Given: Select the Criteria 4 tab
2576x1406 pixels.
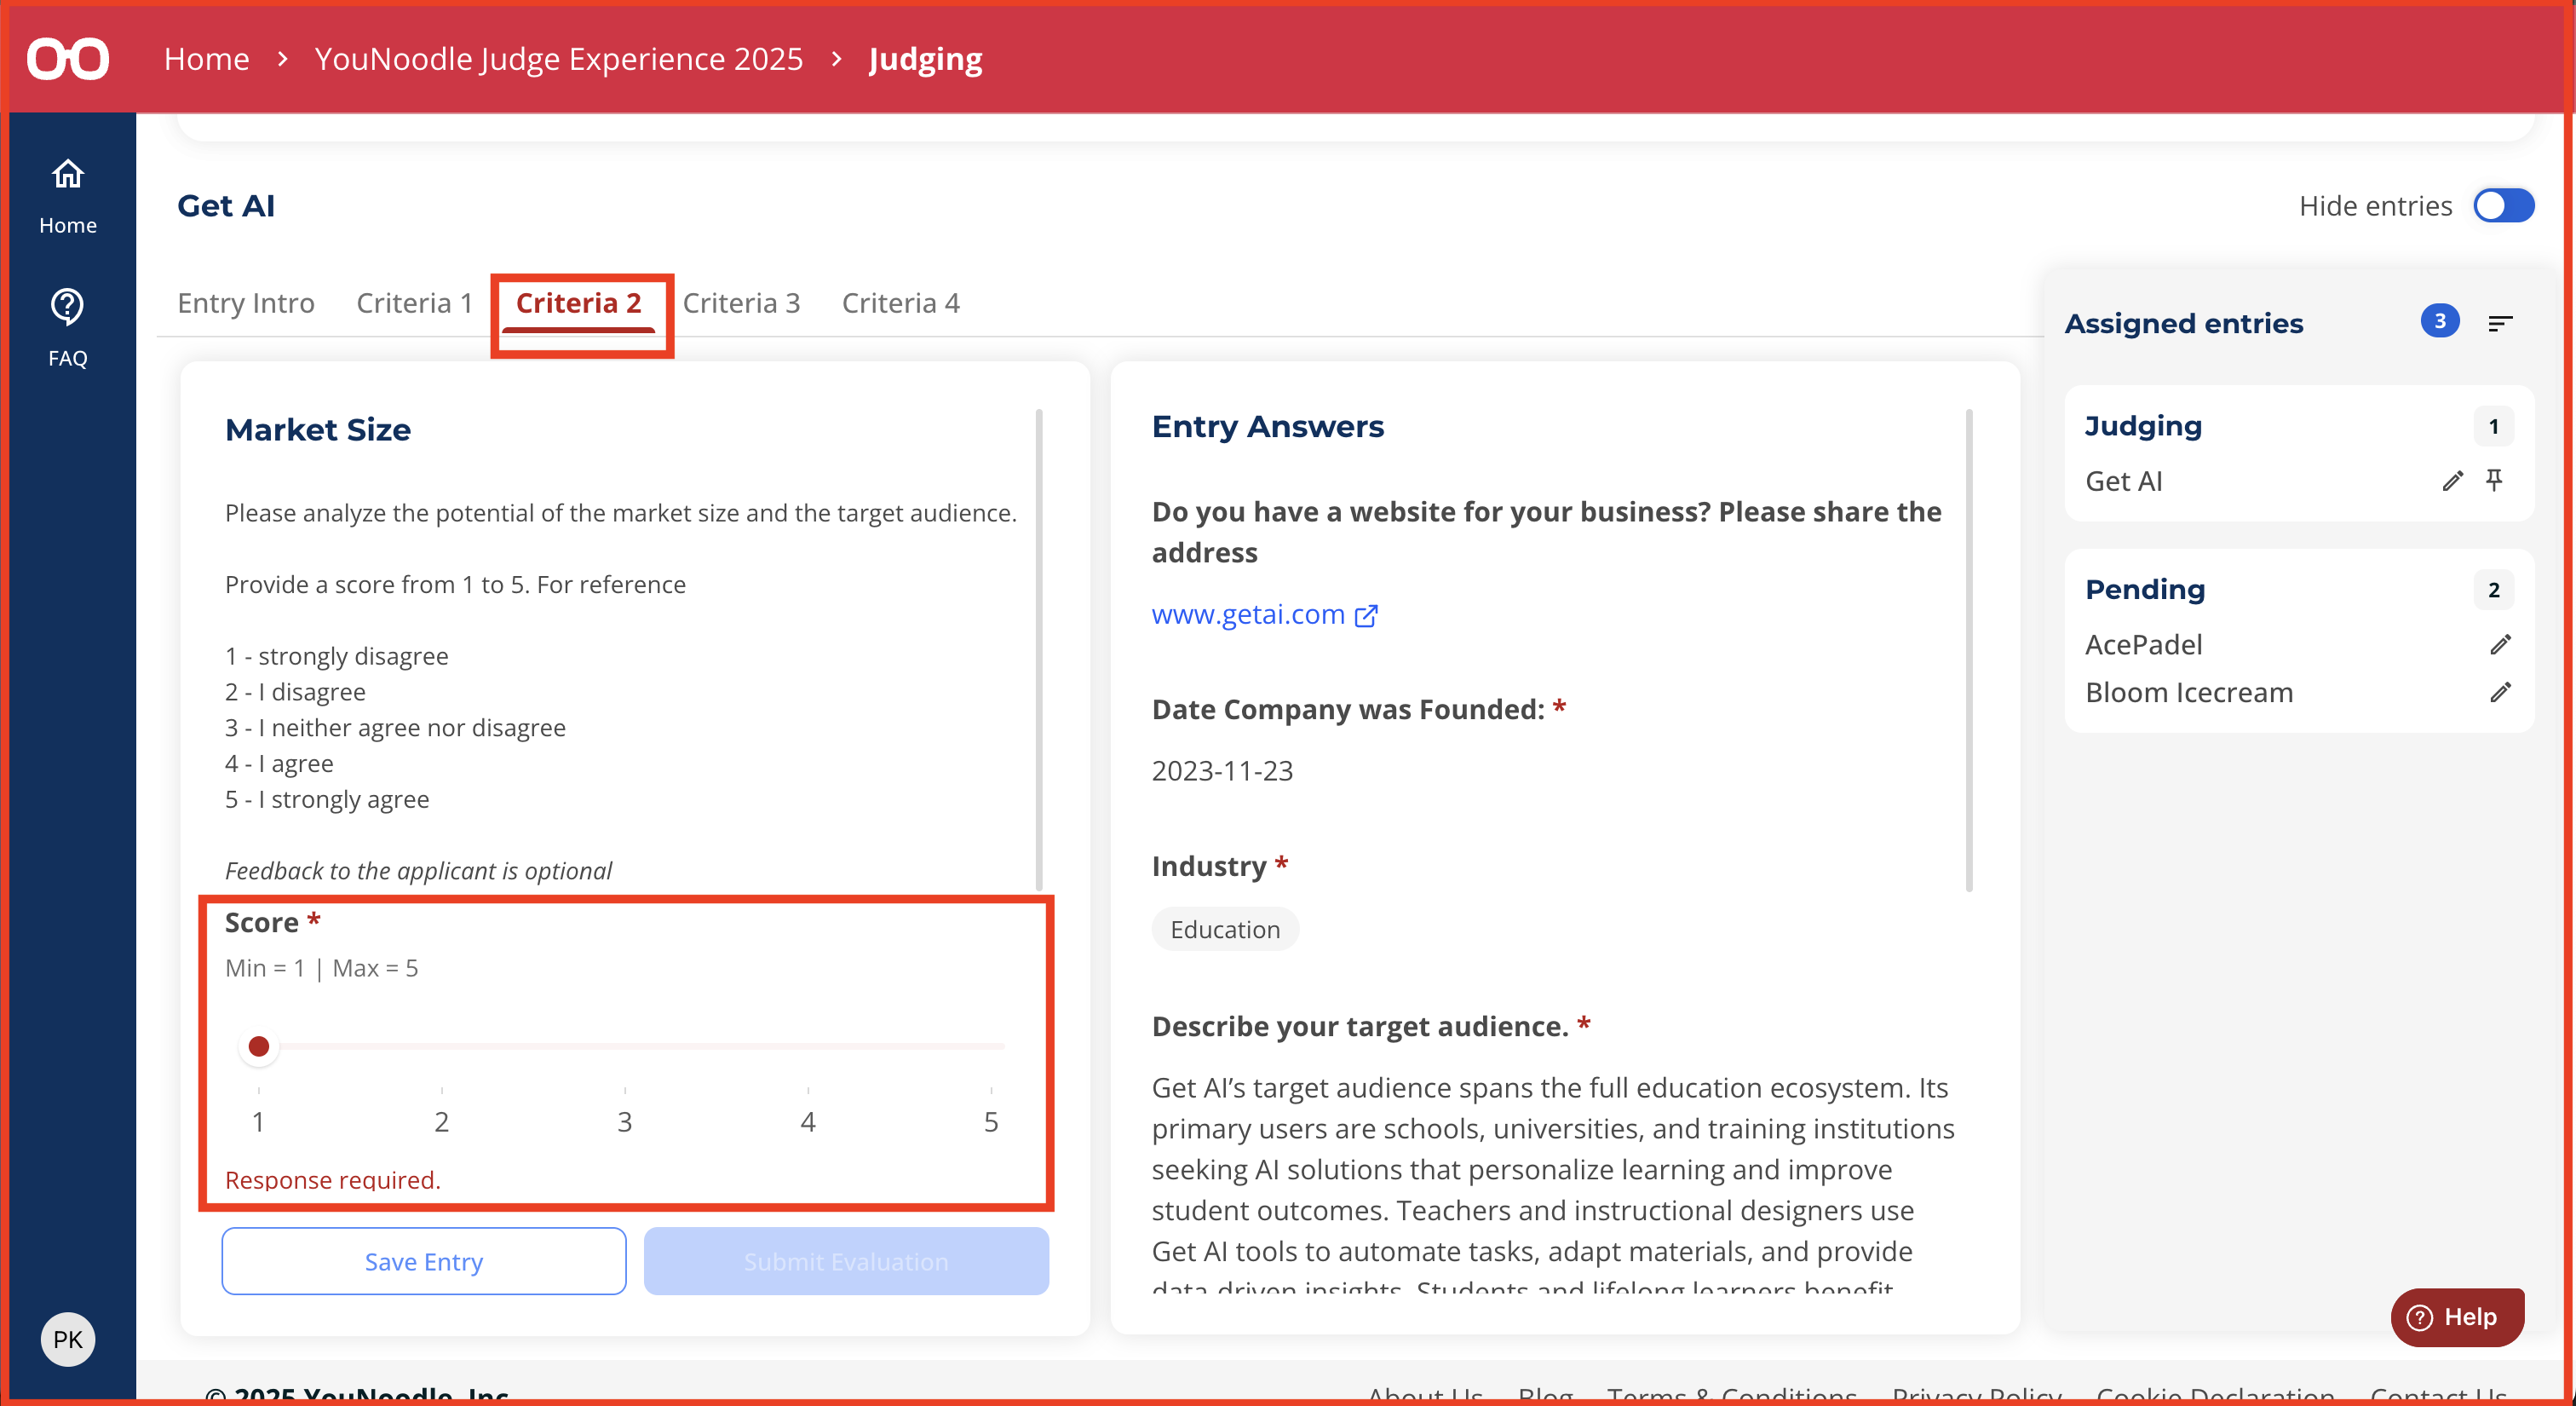Looking at the screenshot, I should pos(900,303).
